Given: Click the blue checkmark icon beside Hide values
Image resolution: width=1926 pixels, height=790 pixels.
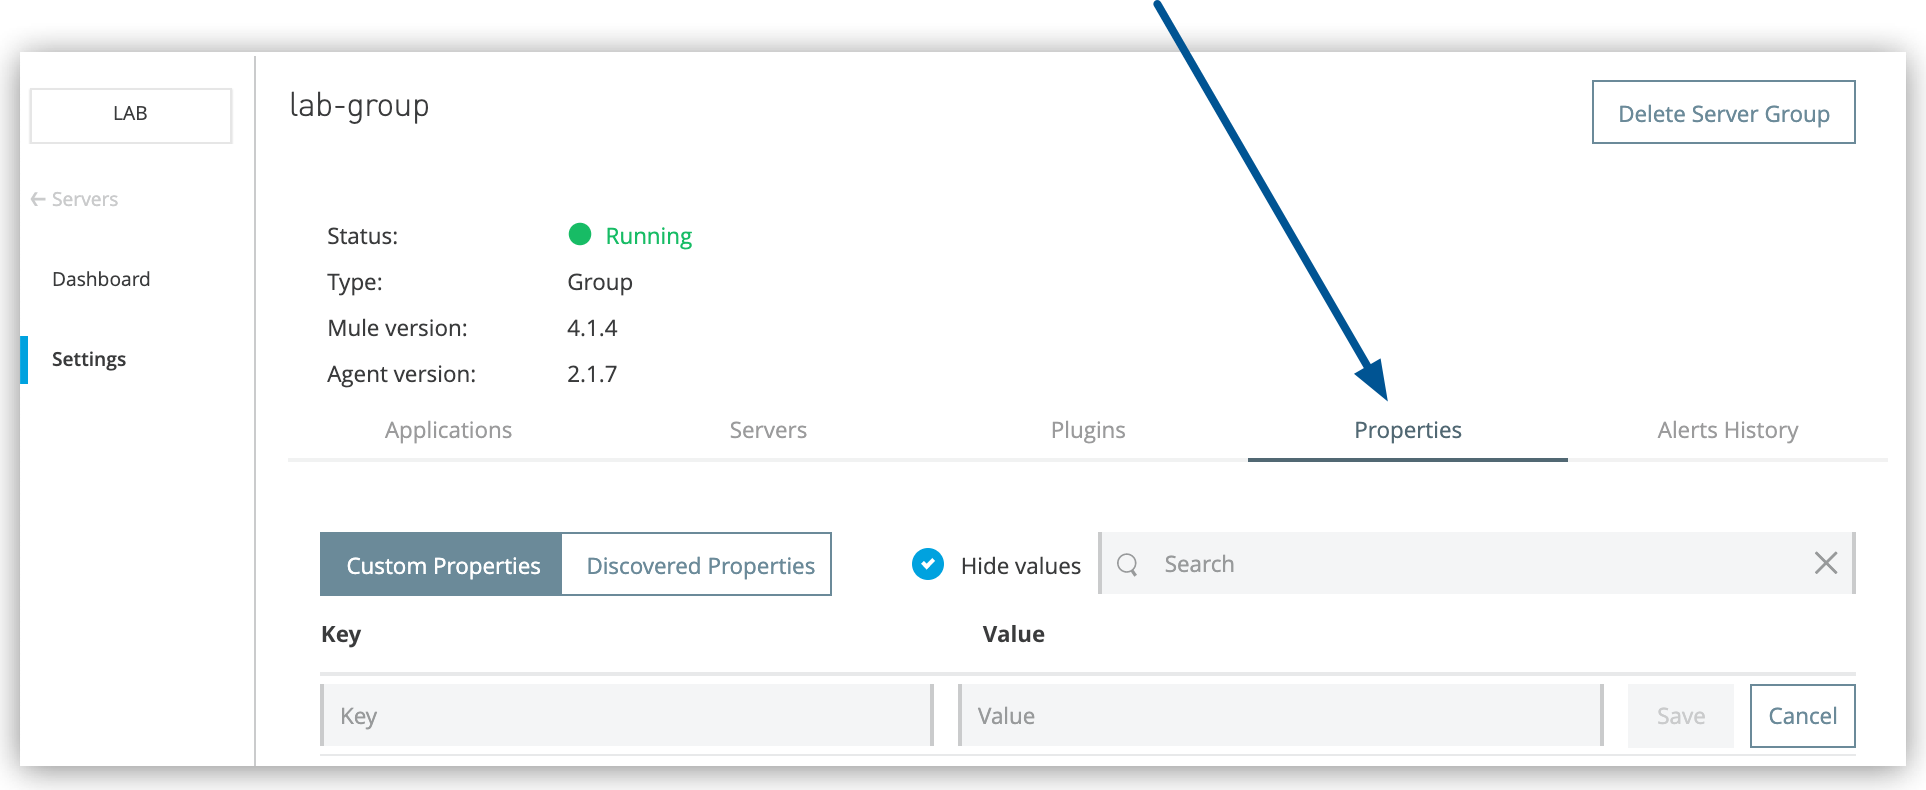Looking at the screenshot, I should pos(928,564).
